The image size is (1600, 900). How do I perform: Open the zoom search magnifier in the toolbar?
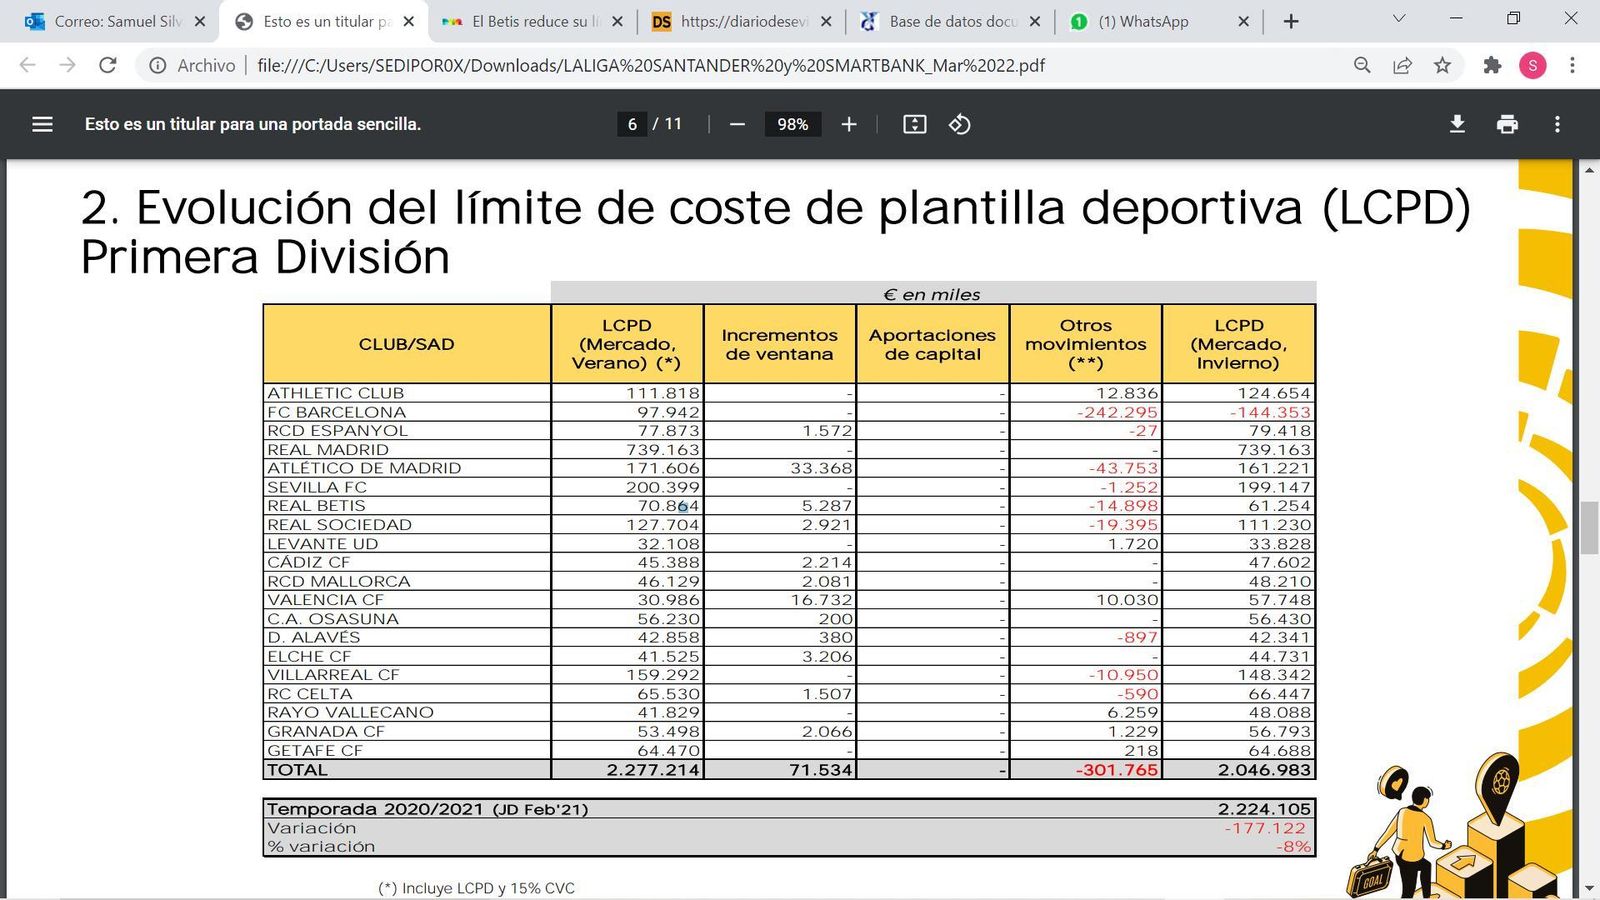click(x=1362, y=65)
